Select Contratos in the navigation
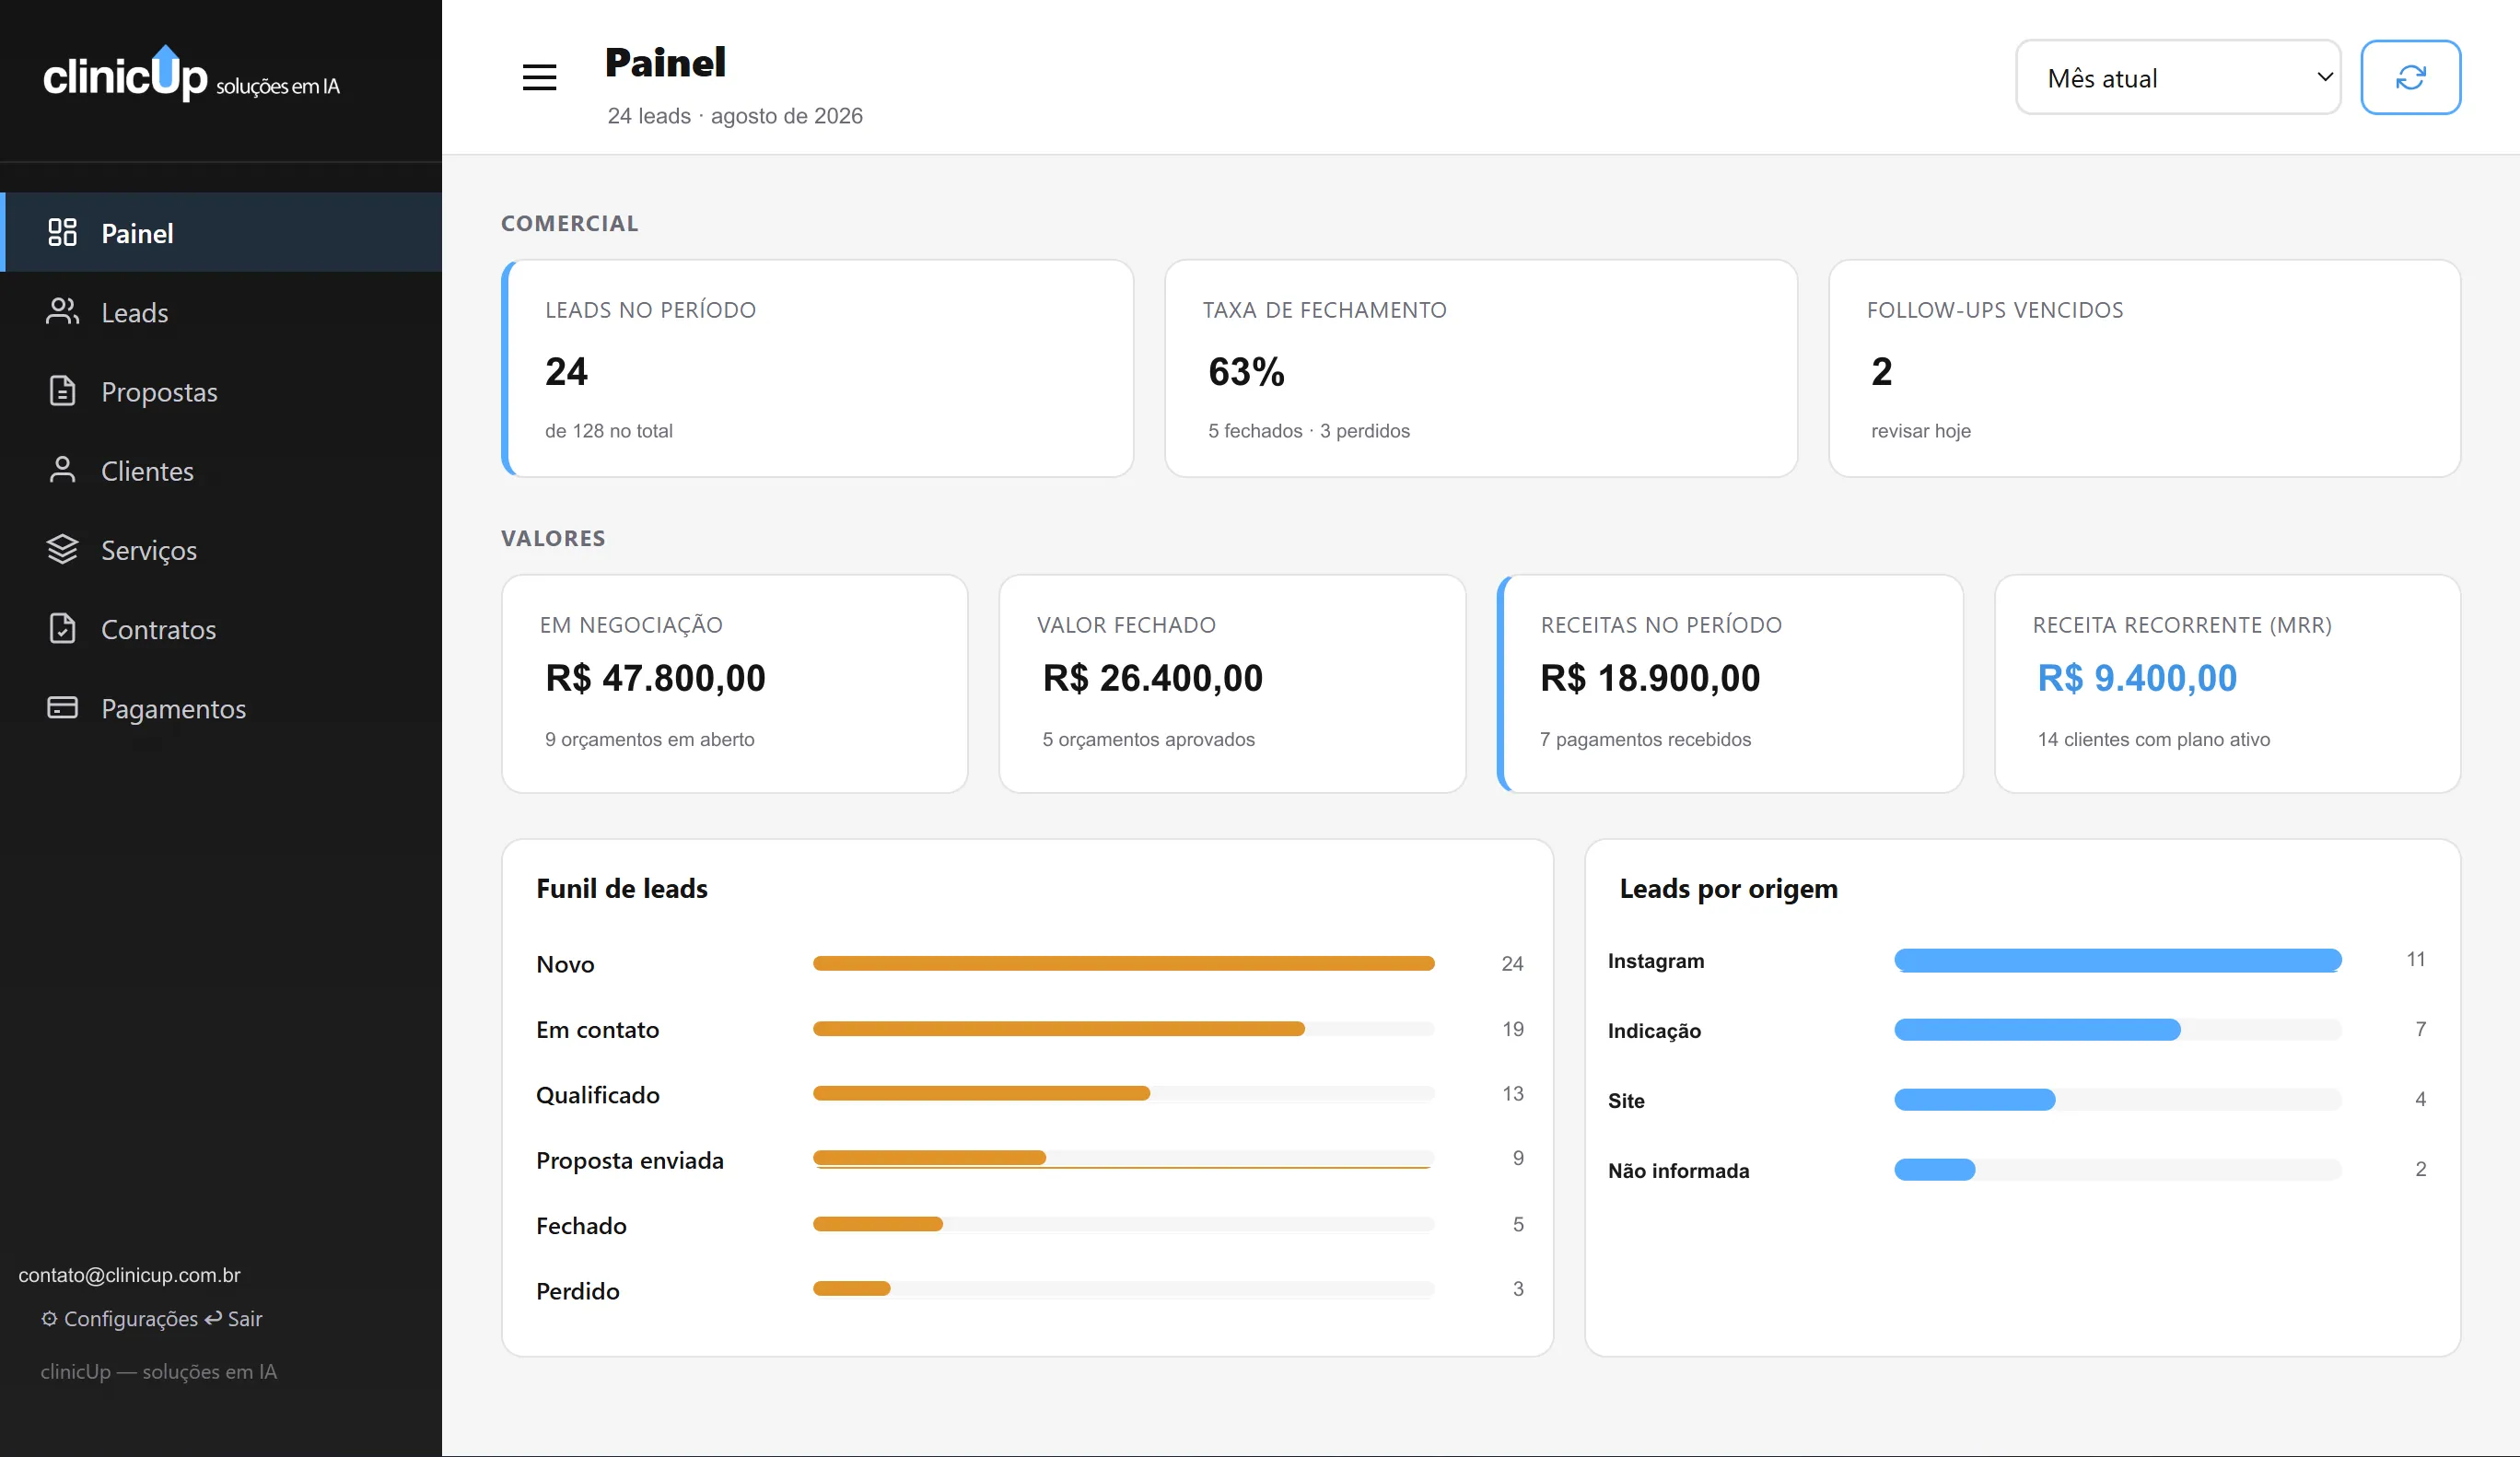 221,629
